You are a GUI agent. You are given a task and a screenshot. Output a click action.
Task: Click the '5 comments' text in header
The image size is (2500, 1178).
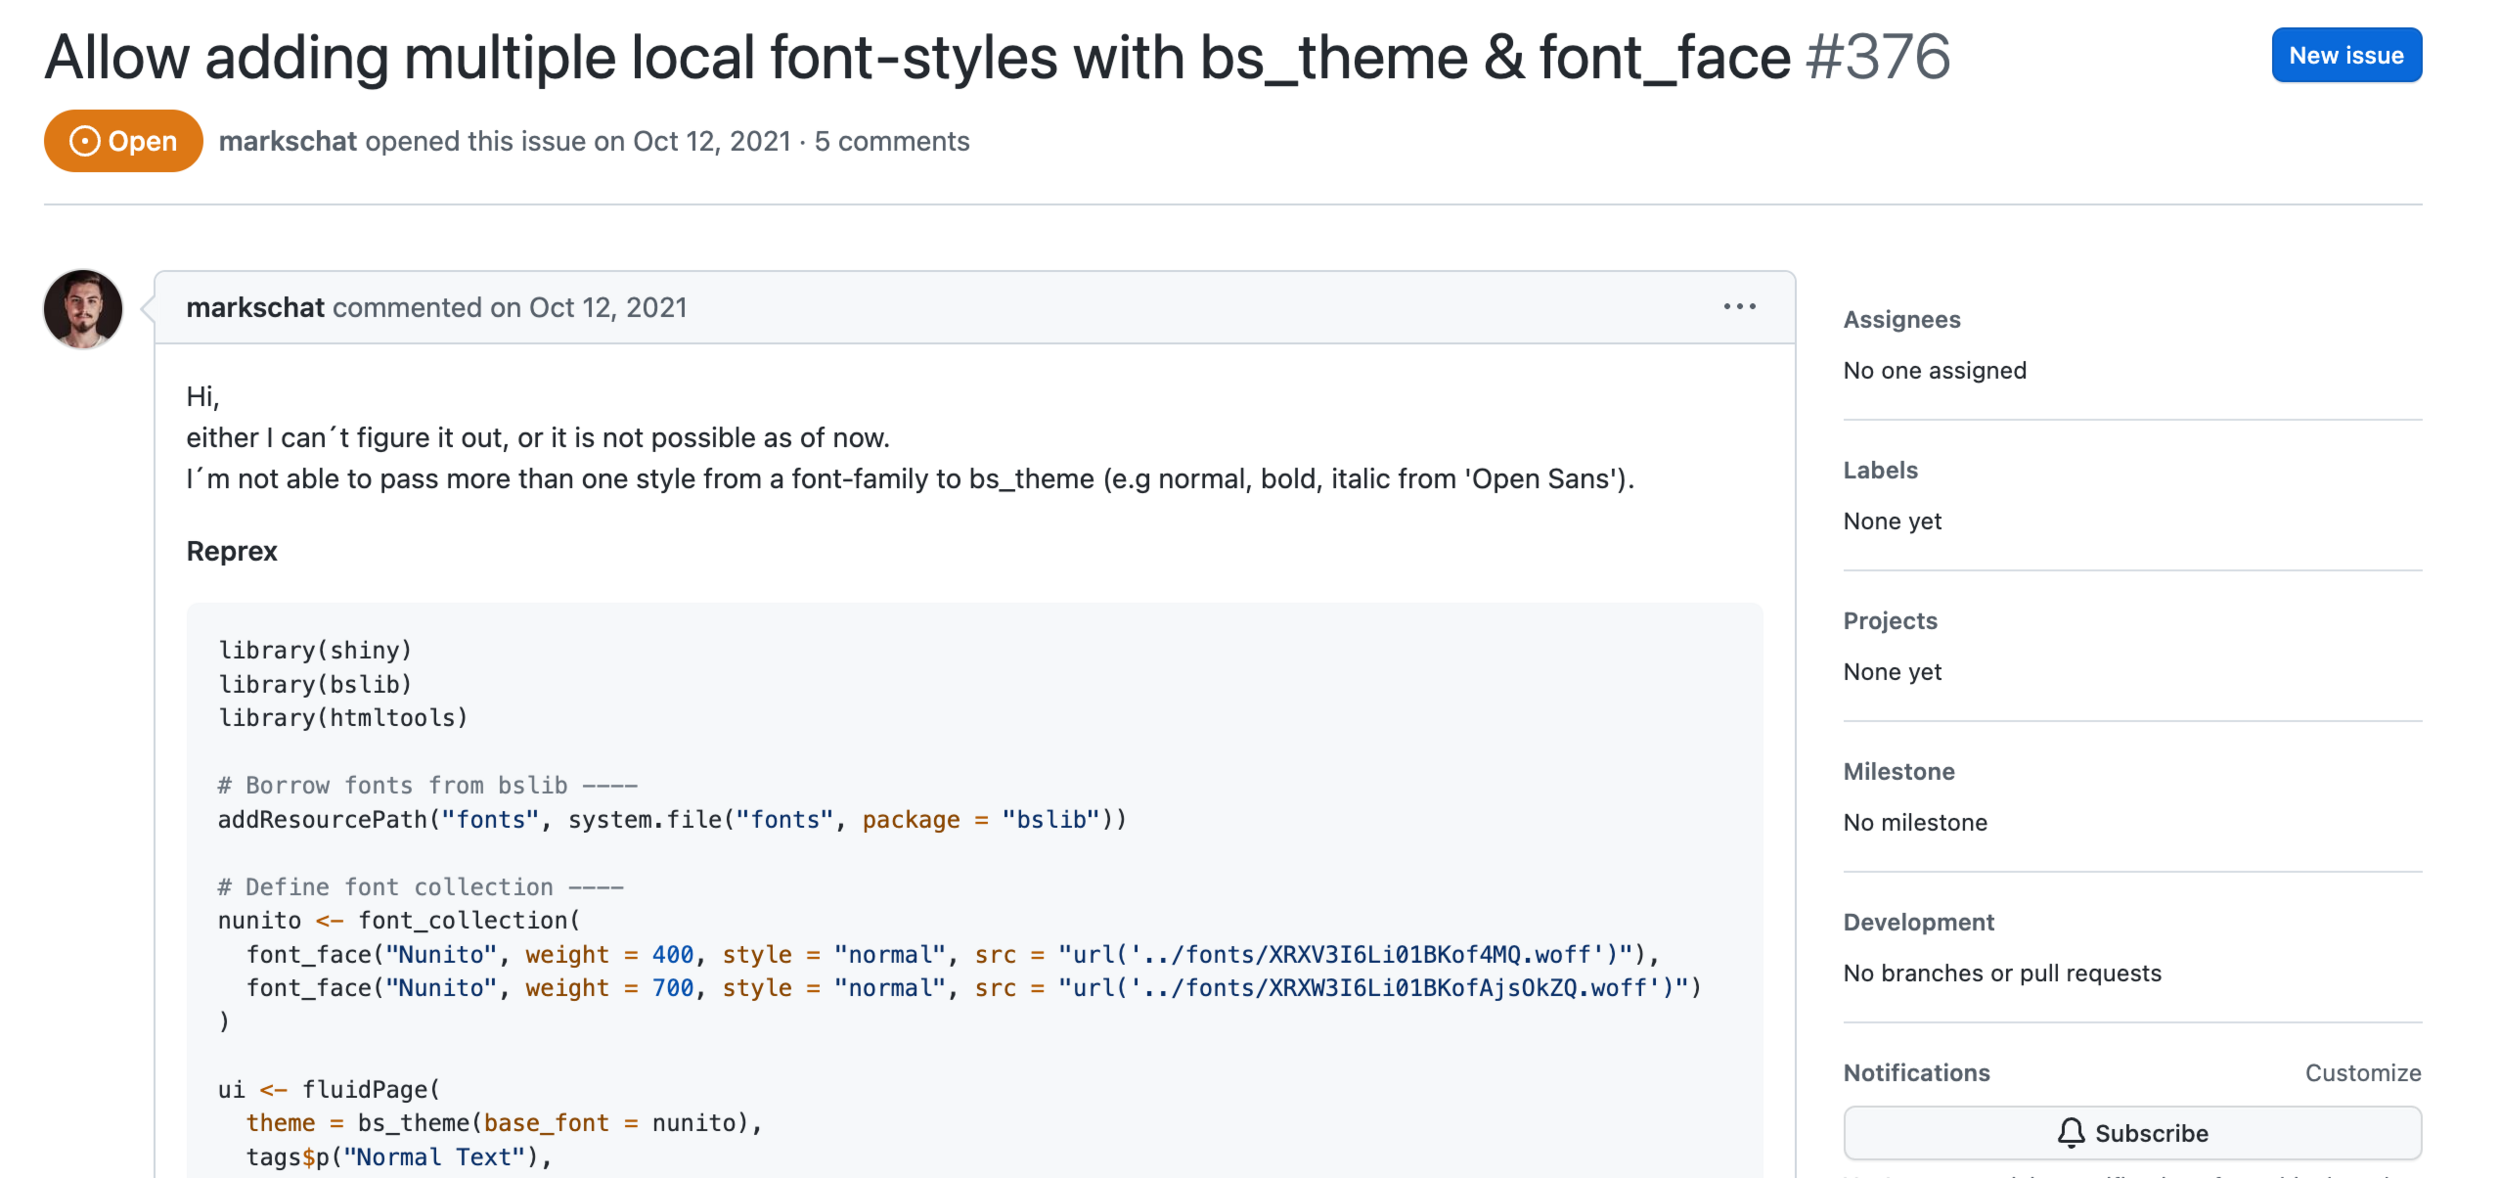coord(891,141)
